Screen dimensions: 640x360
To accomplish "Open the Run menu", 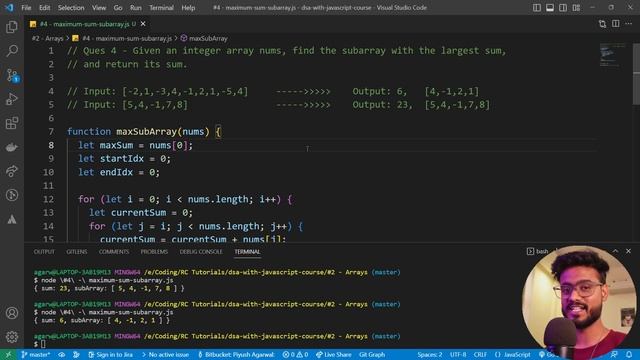I will (136, 8).
